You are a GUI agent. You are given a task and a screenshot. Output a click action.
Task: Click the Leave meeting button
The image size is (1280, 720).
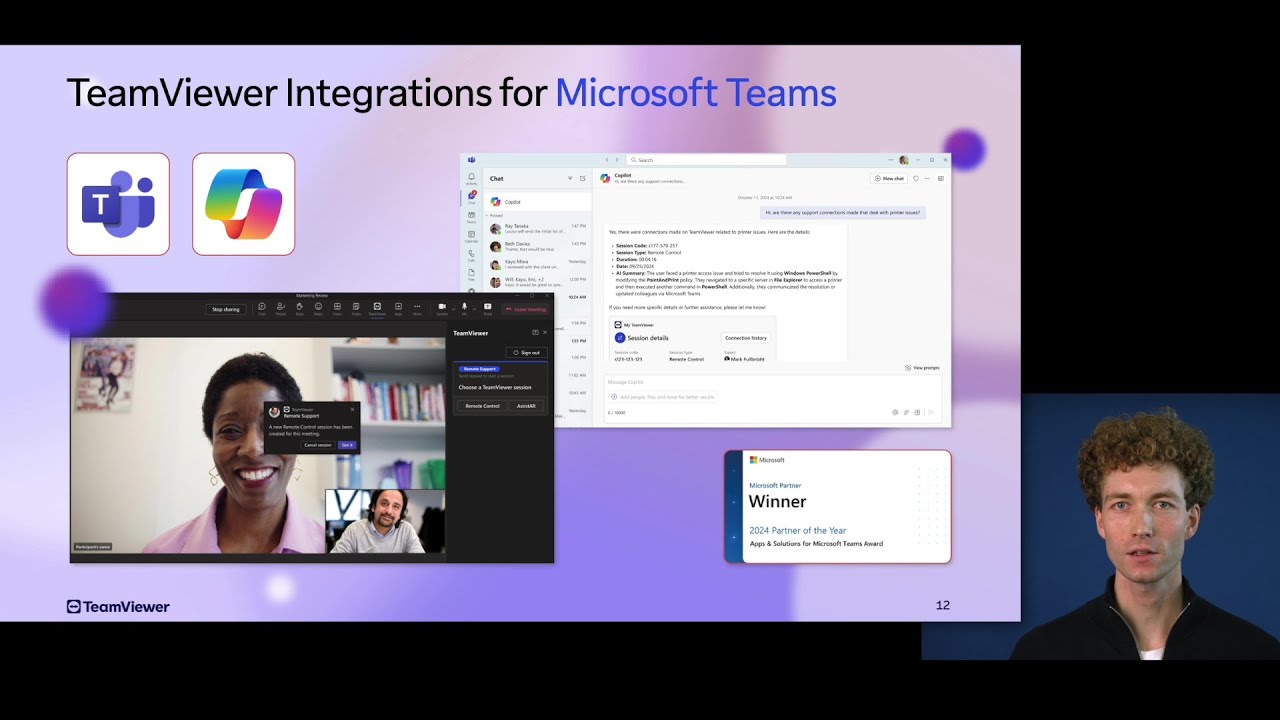tap(525, 309)
